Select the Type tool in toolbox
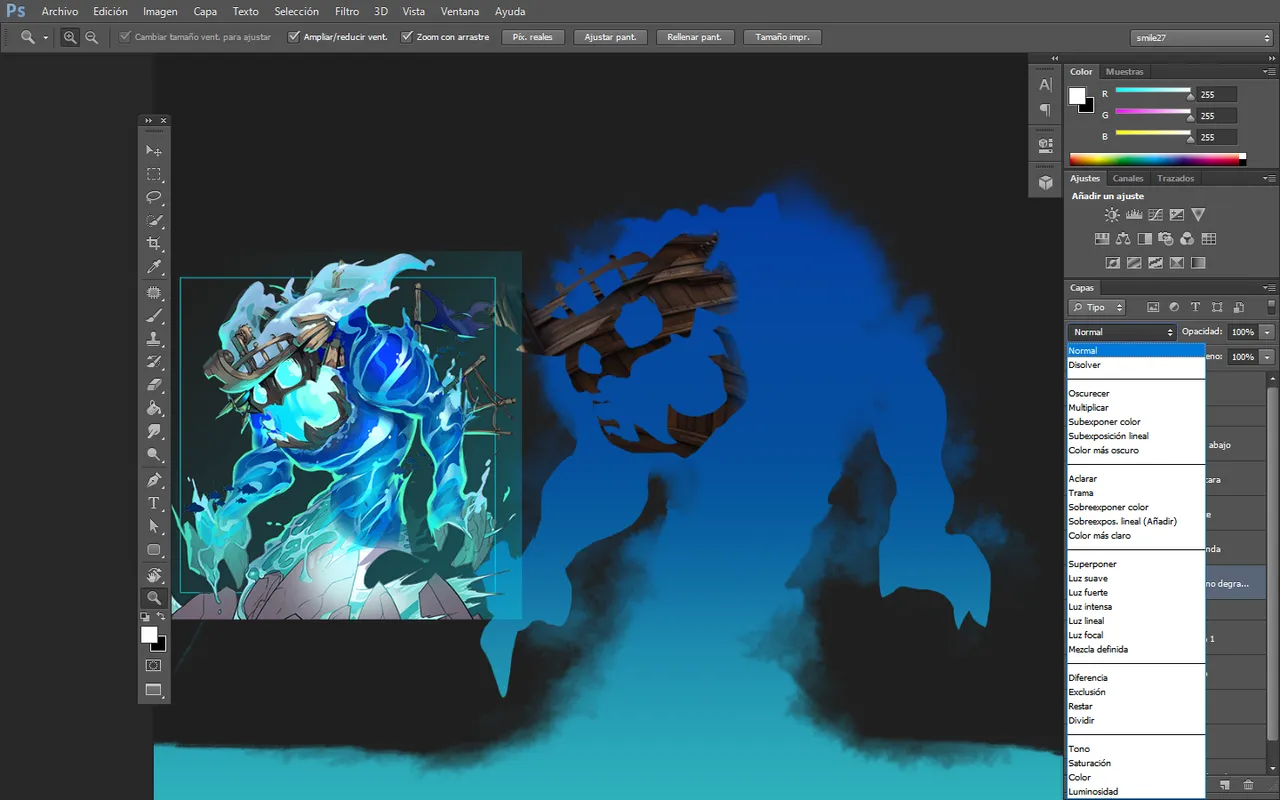 (154, 503)
